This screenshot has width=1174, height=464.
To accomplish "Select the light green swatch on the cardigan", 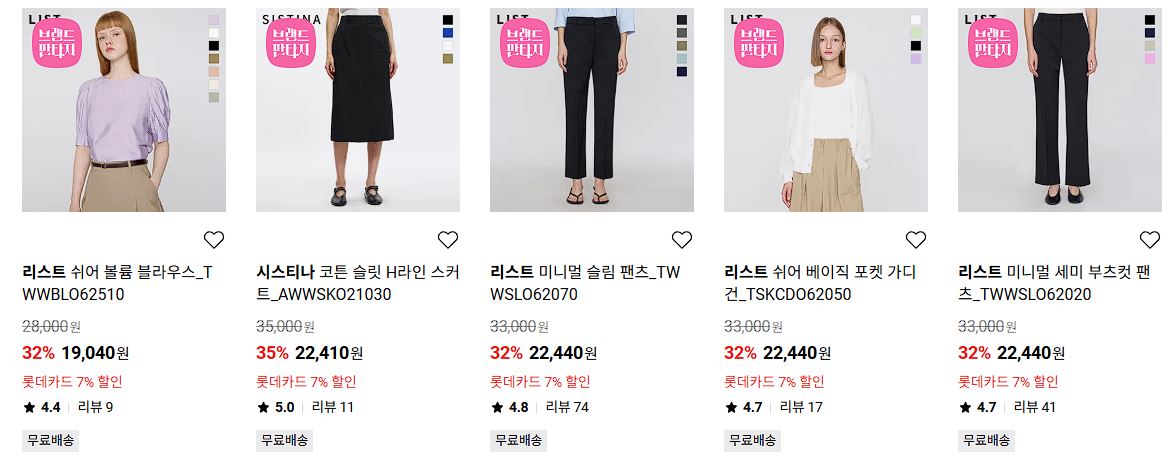I will point(916,33).
